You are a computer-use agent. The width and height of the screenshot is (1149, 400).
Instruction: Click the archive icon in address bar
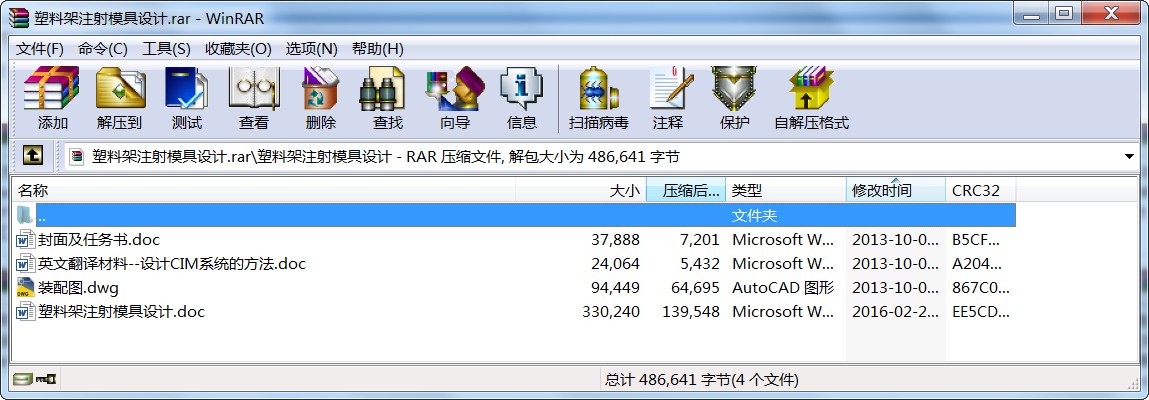pyautogui.click(x=78, y=156)
